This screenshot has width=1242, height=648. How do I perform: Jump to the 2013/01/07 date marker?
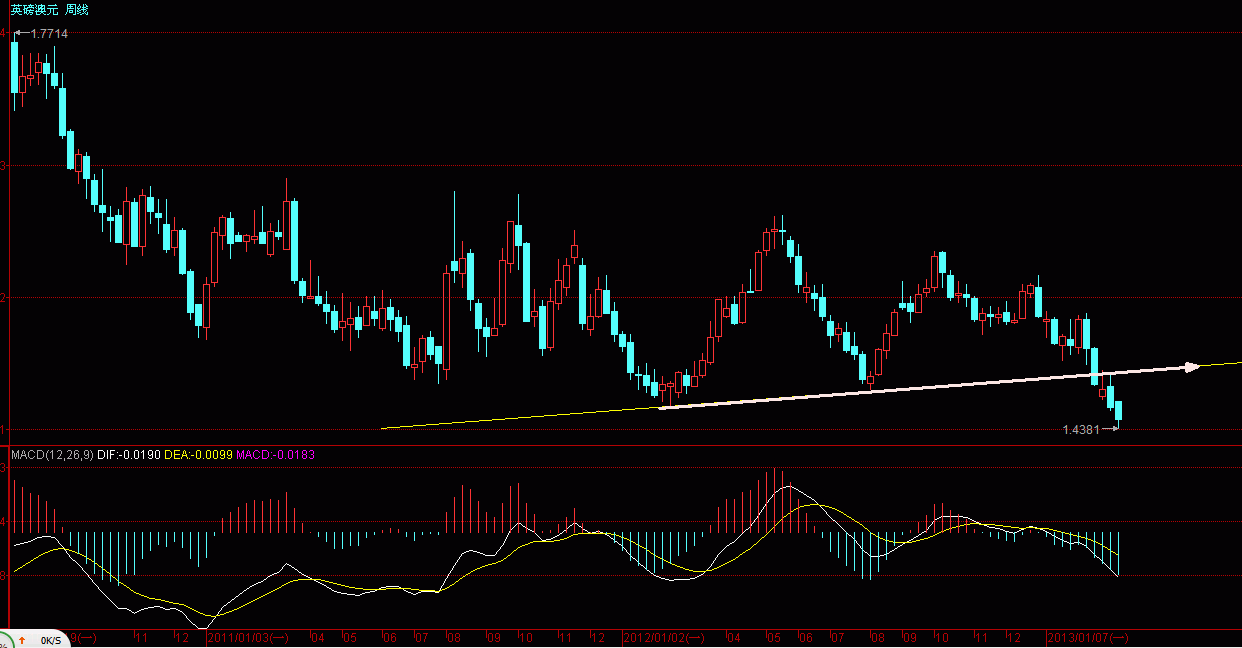pos(1088,637)
